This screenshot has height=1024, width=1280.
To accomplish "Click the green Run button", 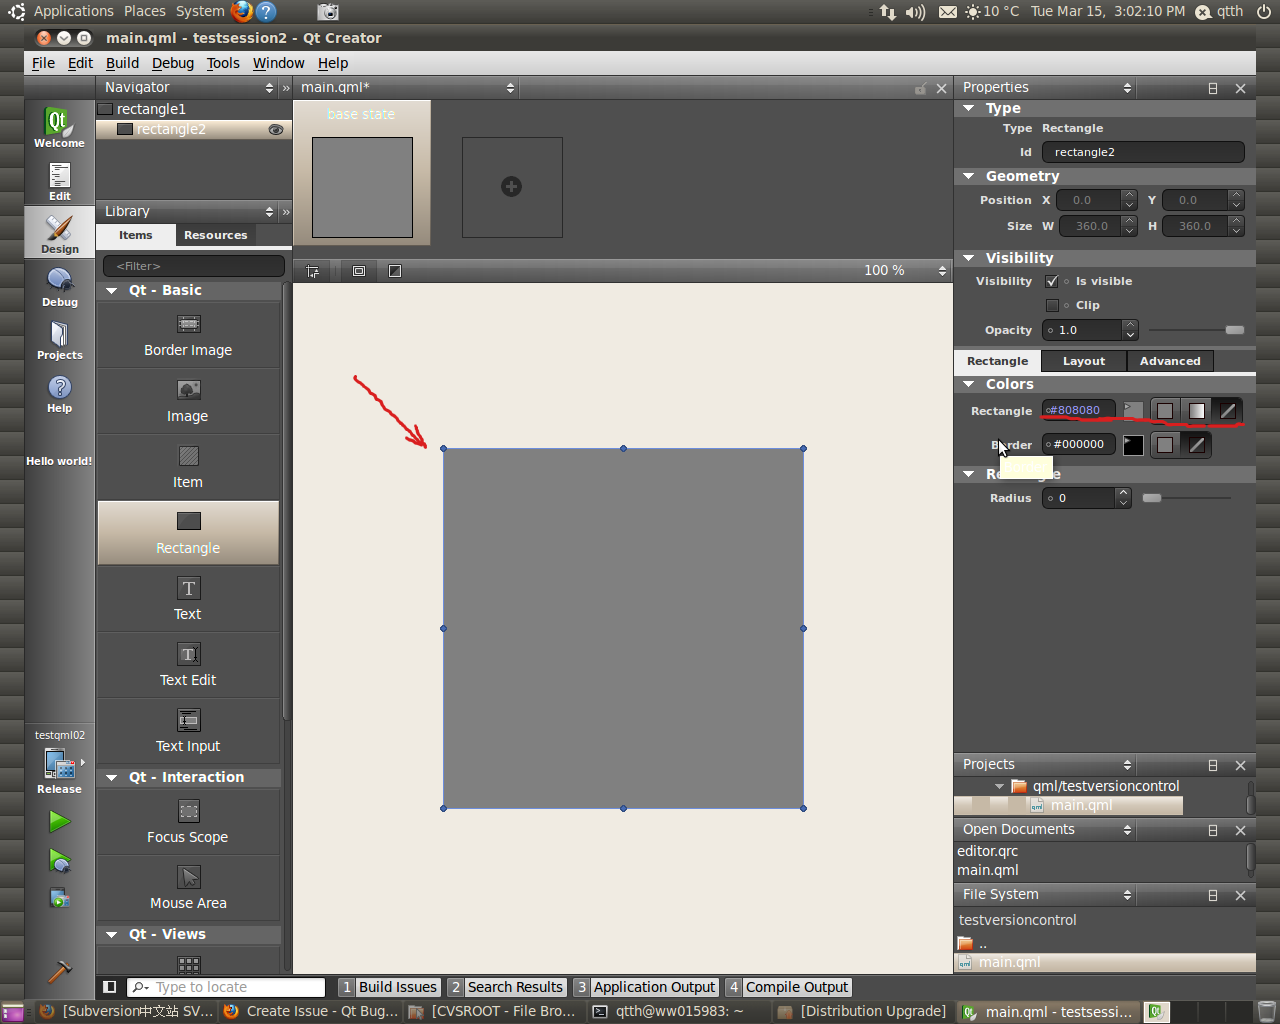I will coord(59,822).
